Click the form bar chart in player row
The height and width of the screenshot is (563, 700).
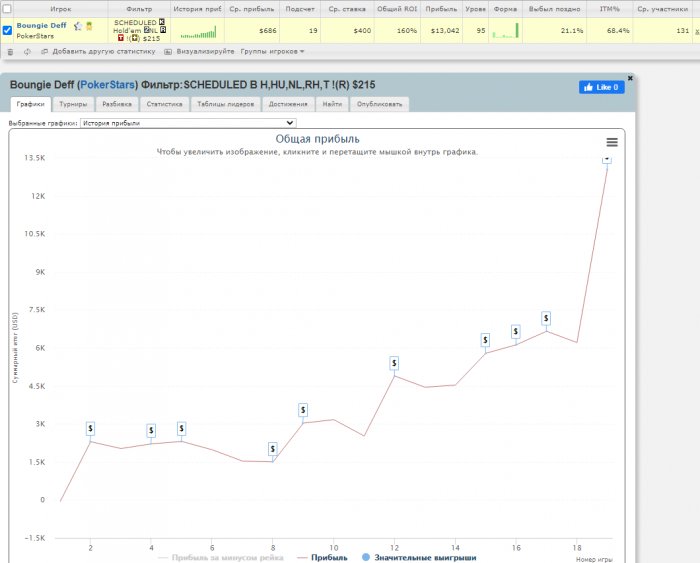506,32
